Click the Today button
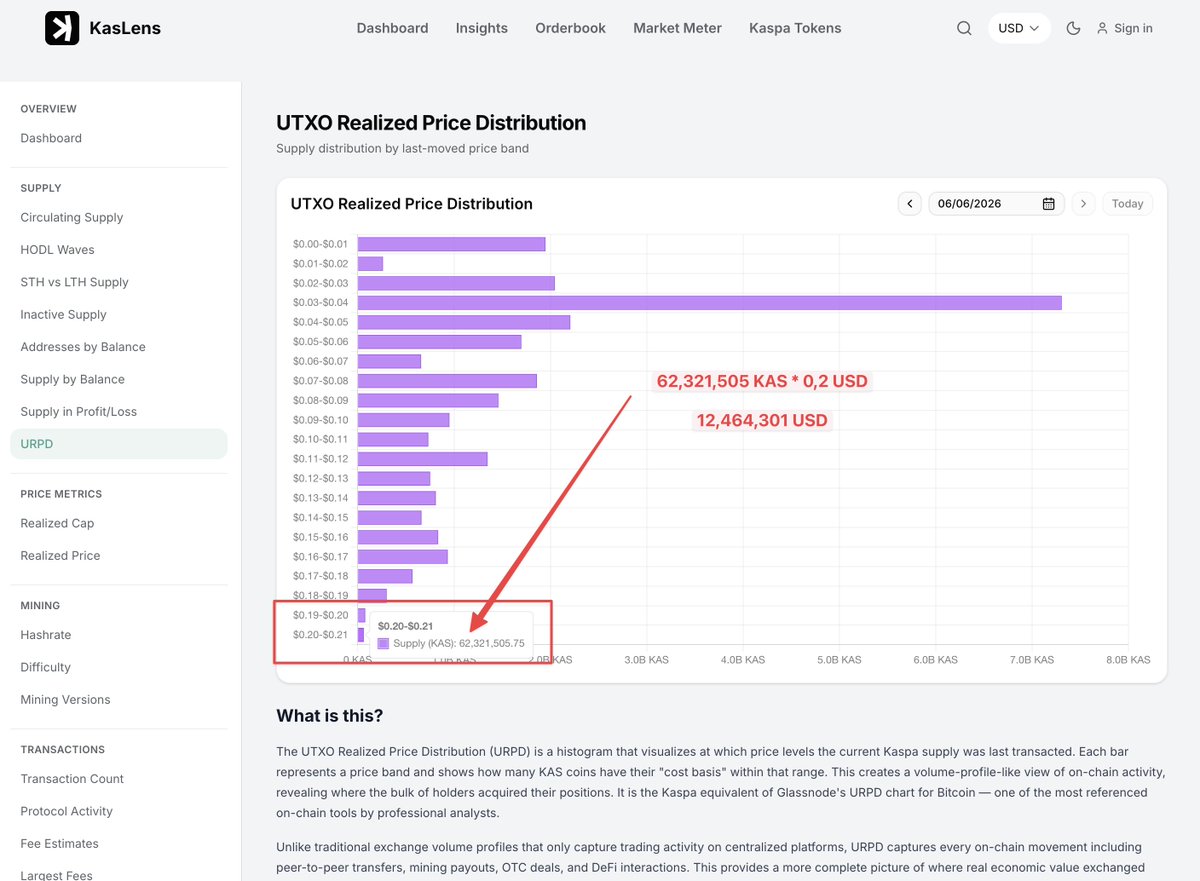The width and height of the screenshot is (1200, 881). click(1127, 204)
